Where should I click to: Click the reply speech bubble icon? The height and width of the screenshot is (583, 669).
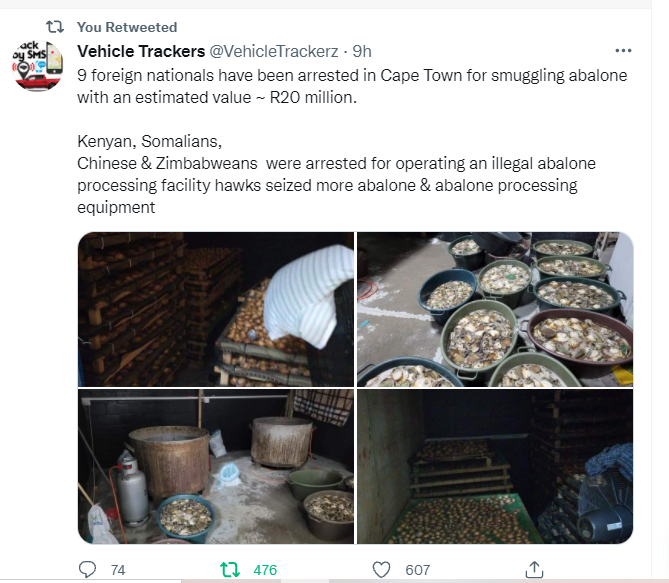click(87, 570)
